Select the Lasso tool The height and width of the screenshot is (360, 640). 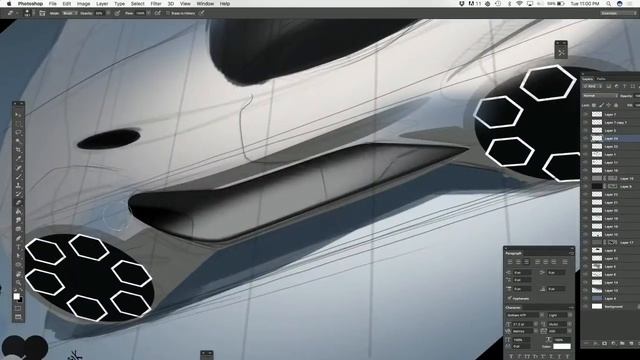18,133
